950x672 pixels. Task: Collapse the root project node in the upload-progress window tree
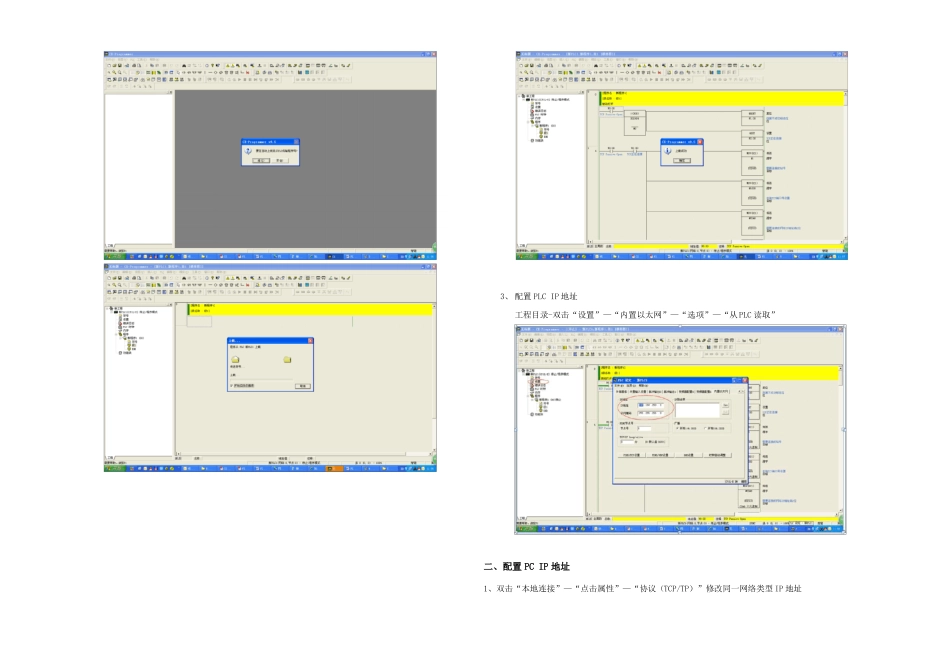107,308
